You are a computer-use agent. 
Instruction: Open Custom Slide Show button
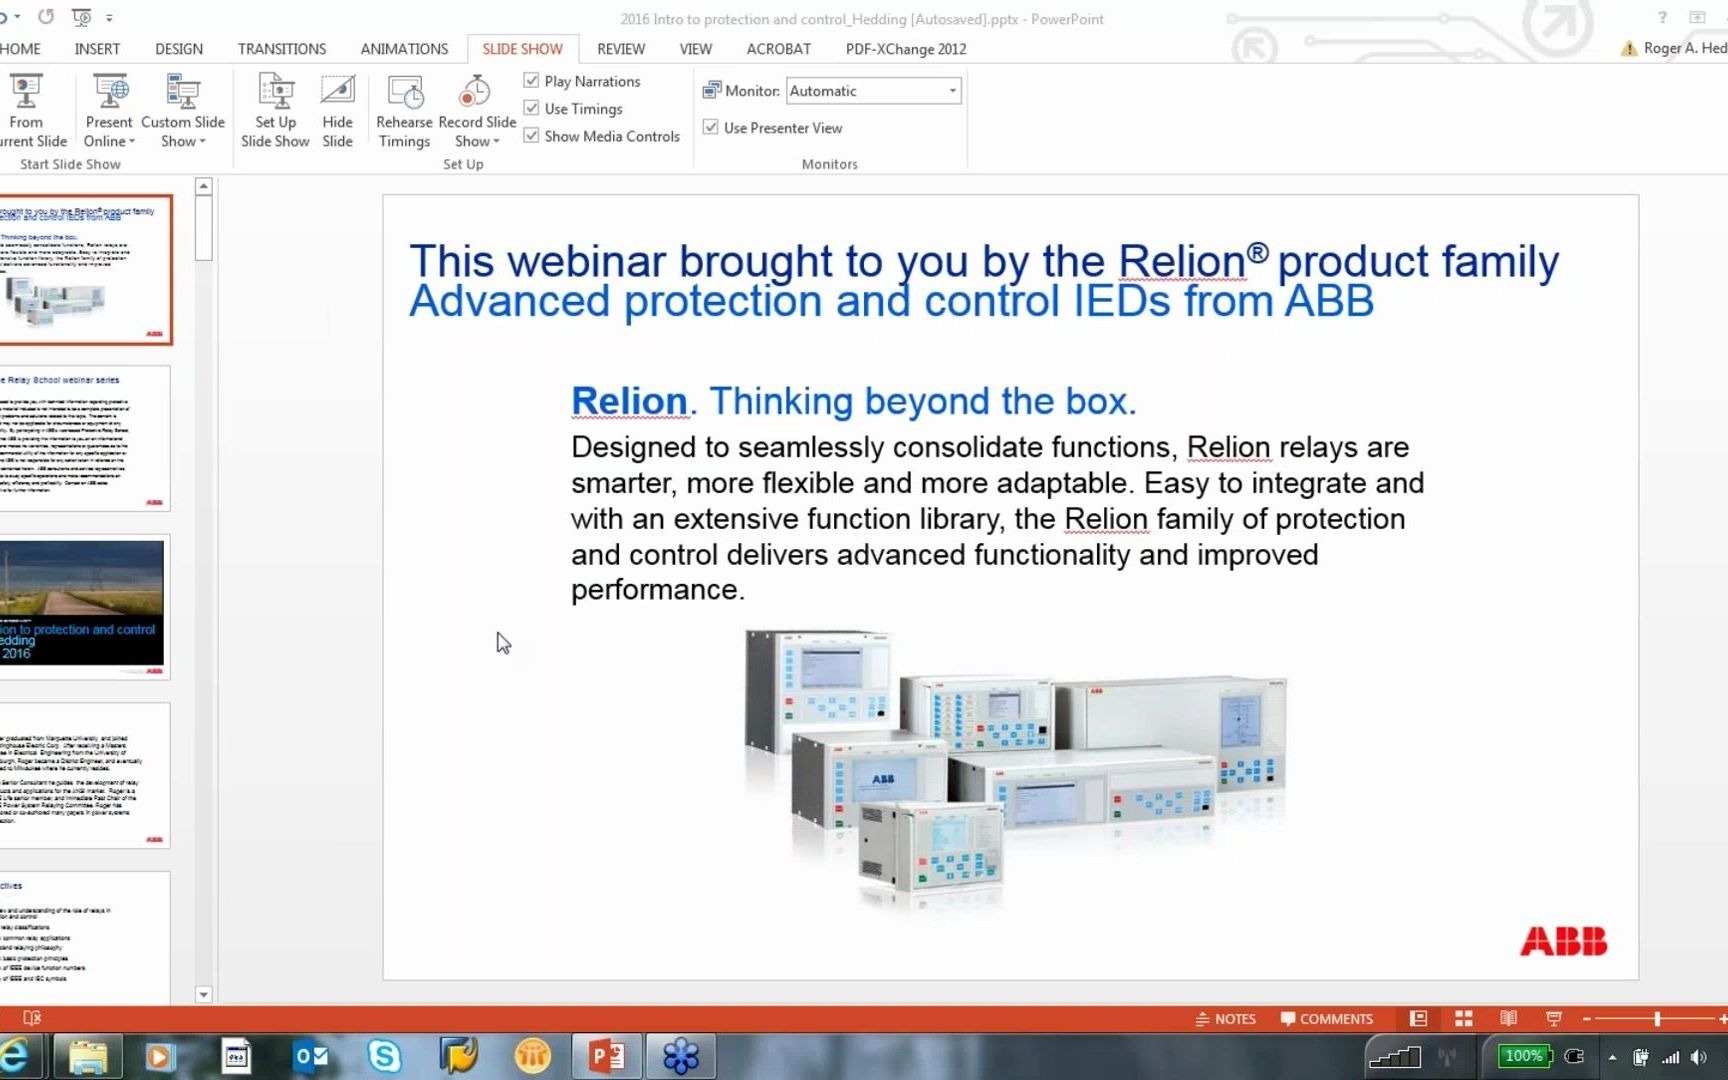[x=182, y=111]
